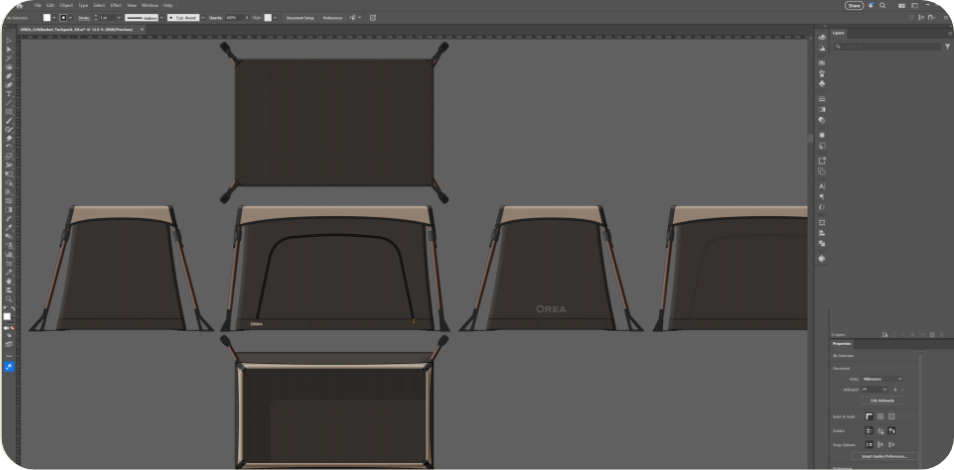Image resolution: width=954 pixels, height=470 pixels.
Task: Toggle rulers in Ruler & Grids
Action: pos(868,416)
